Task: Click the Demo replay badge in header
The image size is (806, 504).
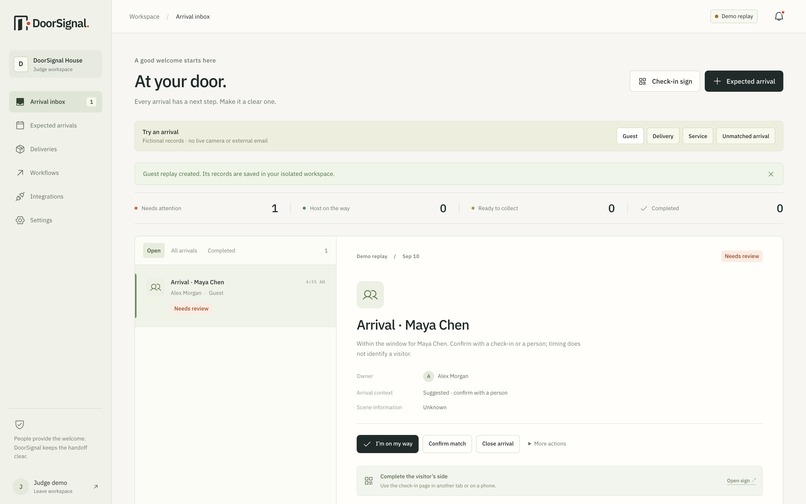Action: pyautogui.click(x=734, y=16)
